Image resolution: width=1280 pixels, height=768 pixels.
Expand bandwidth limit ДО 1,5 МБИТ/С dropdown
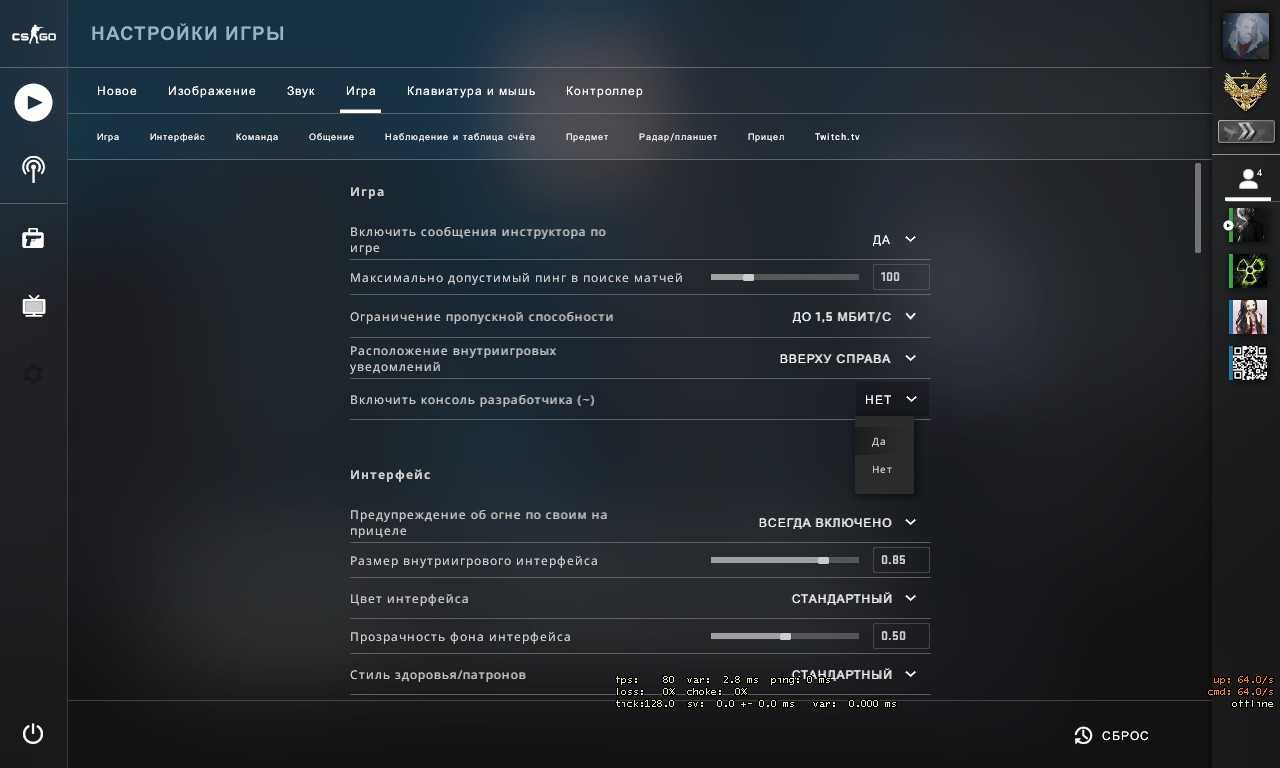[x=855, y=317]
